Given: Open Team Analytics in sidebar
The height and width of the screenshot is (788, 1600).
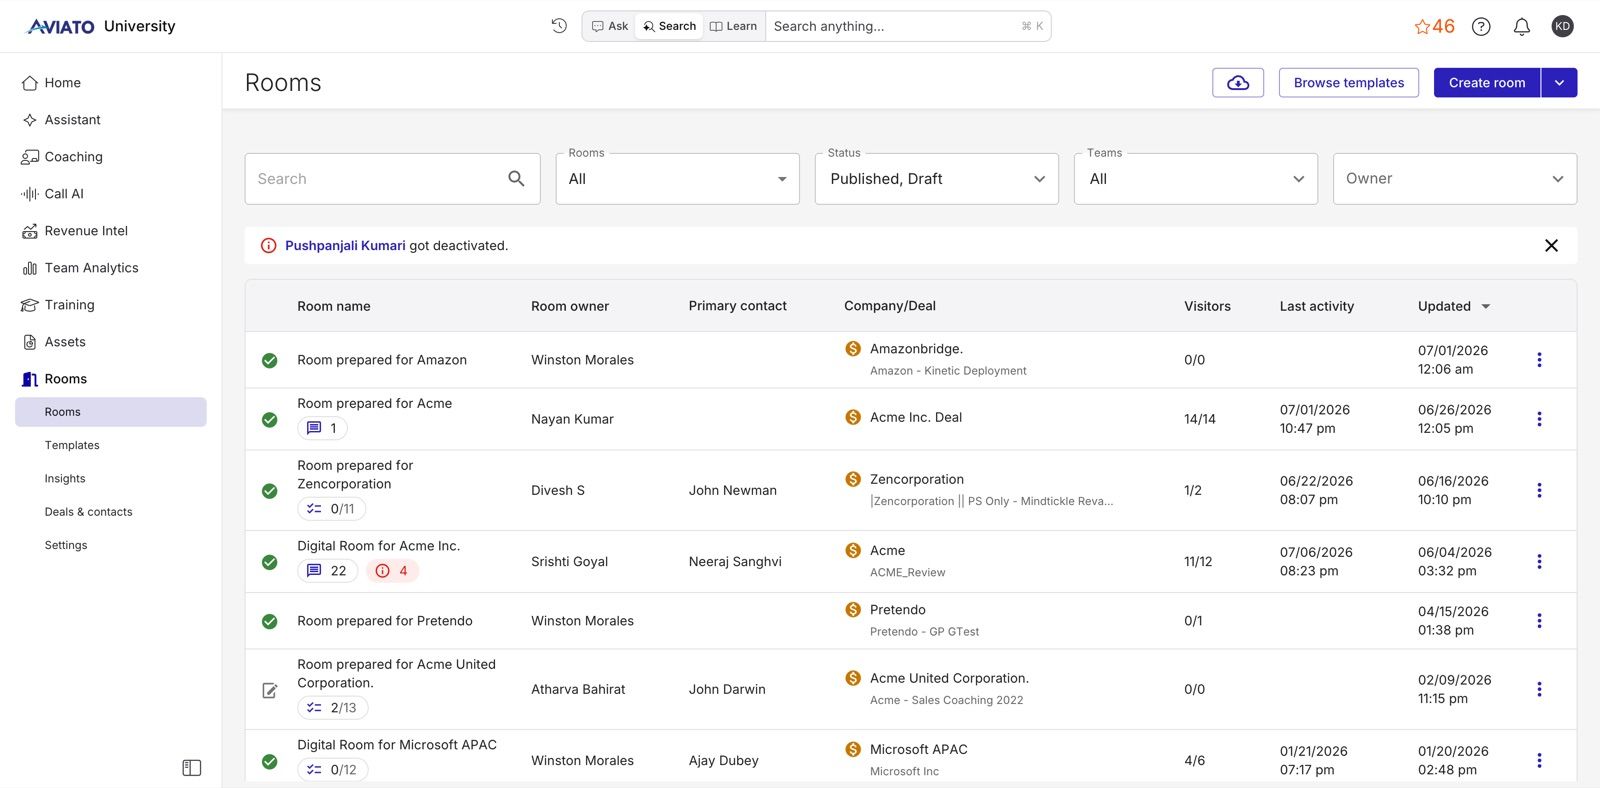Looking at the screenshot, I should (91, 268).
